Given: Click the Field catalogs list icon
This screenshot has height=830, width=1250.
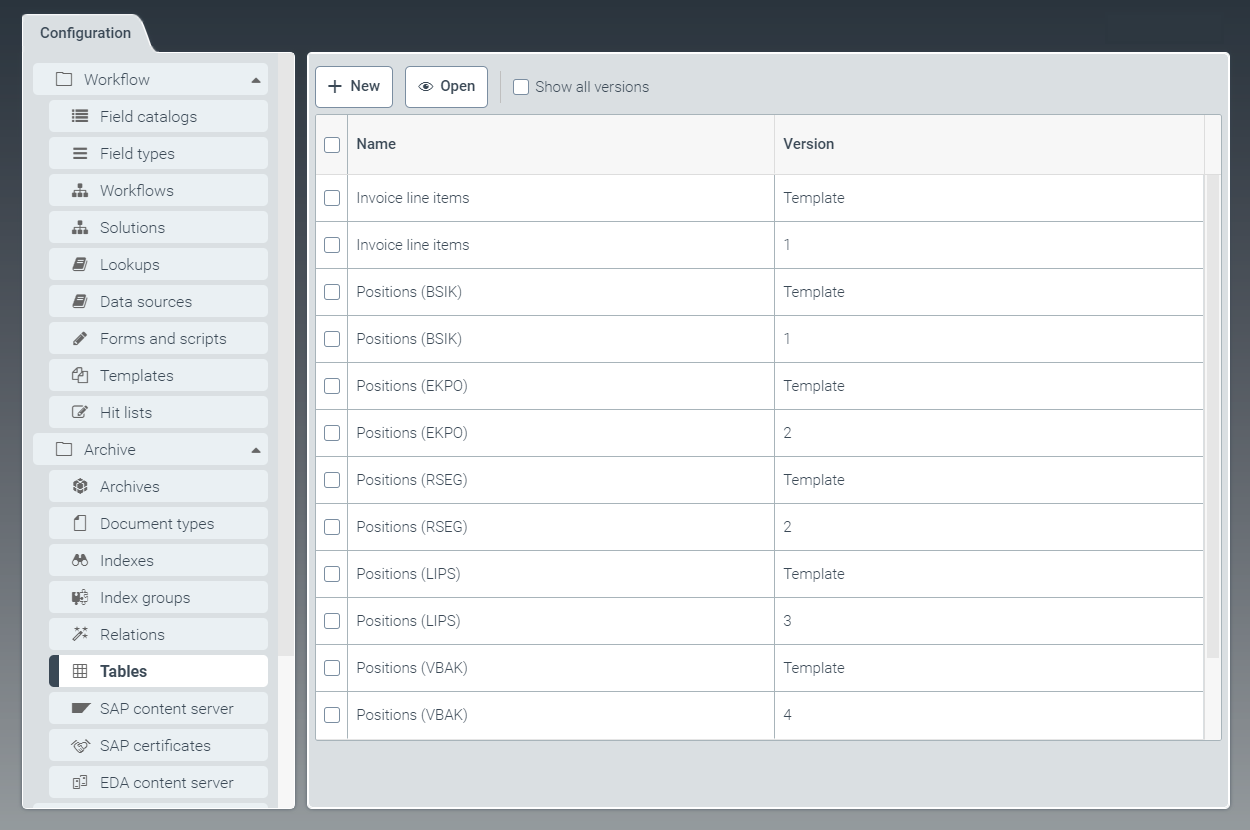Looking at the screenshot, I should coord(80,117).
